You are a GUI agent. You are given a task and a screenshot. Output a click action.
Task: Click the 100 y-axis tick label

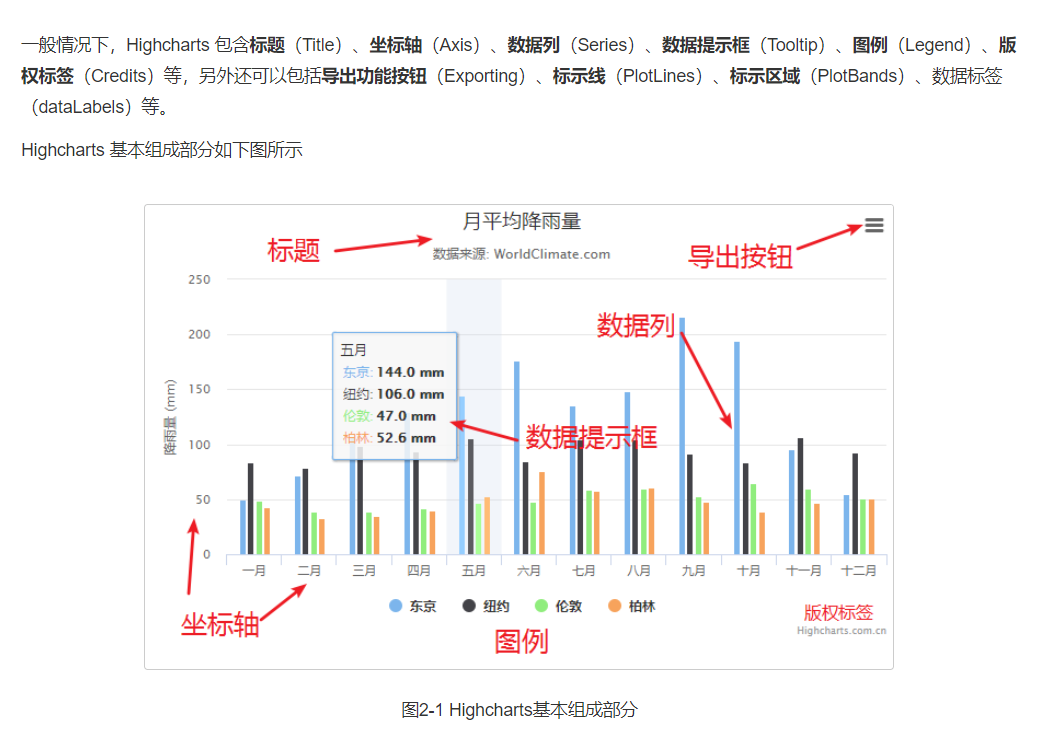(x=199, y=445)
